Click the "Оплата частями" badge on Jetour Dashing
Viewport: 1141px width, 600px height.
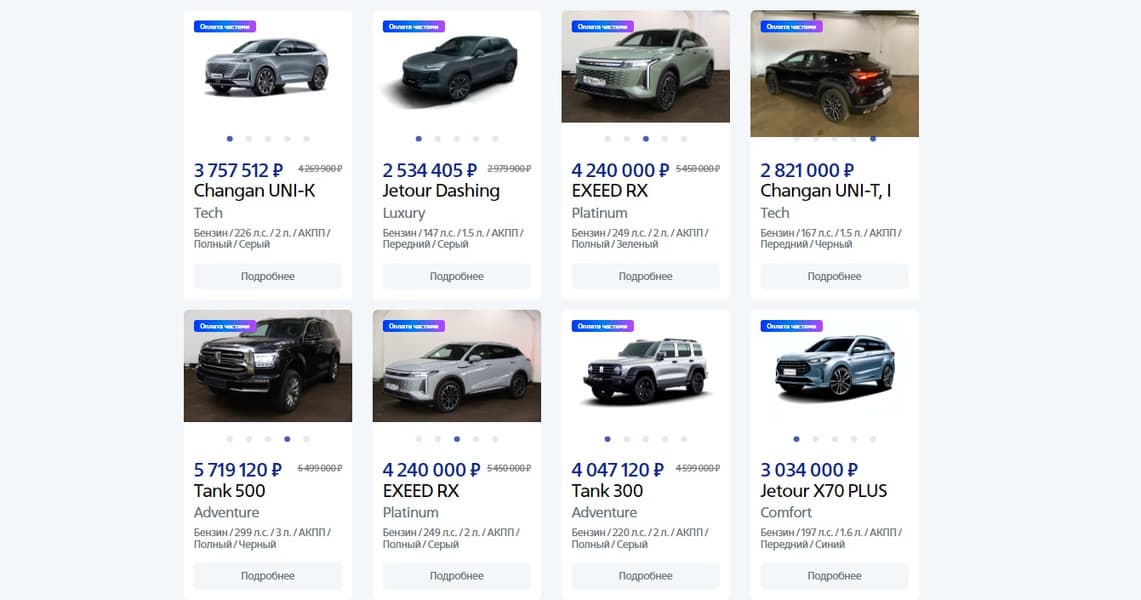pyautogui.click(x=414, y=27)
